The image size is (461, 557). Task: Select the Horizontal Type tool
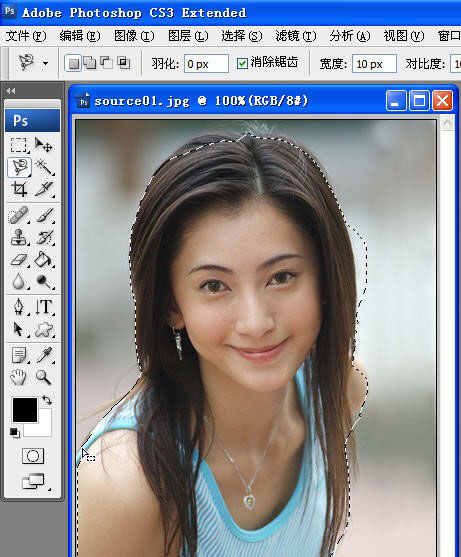pyautogui.click(x=44, y=306)
